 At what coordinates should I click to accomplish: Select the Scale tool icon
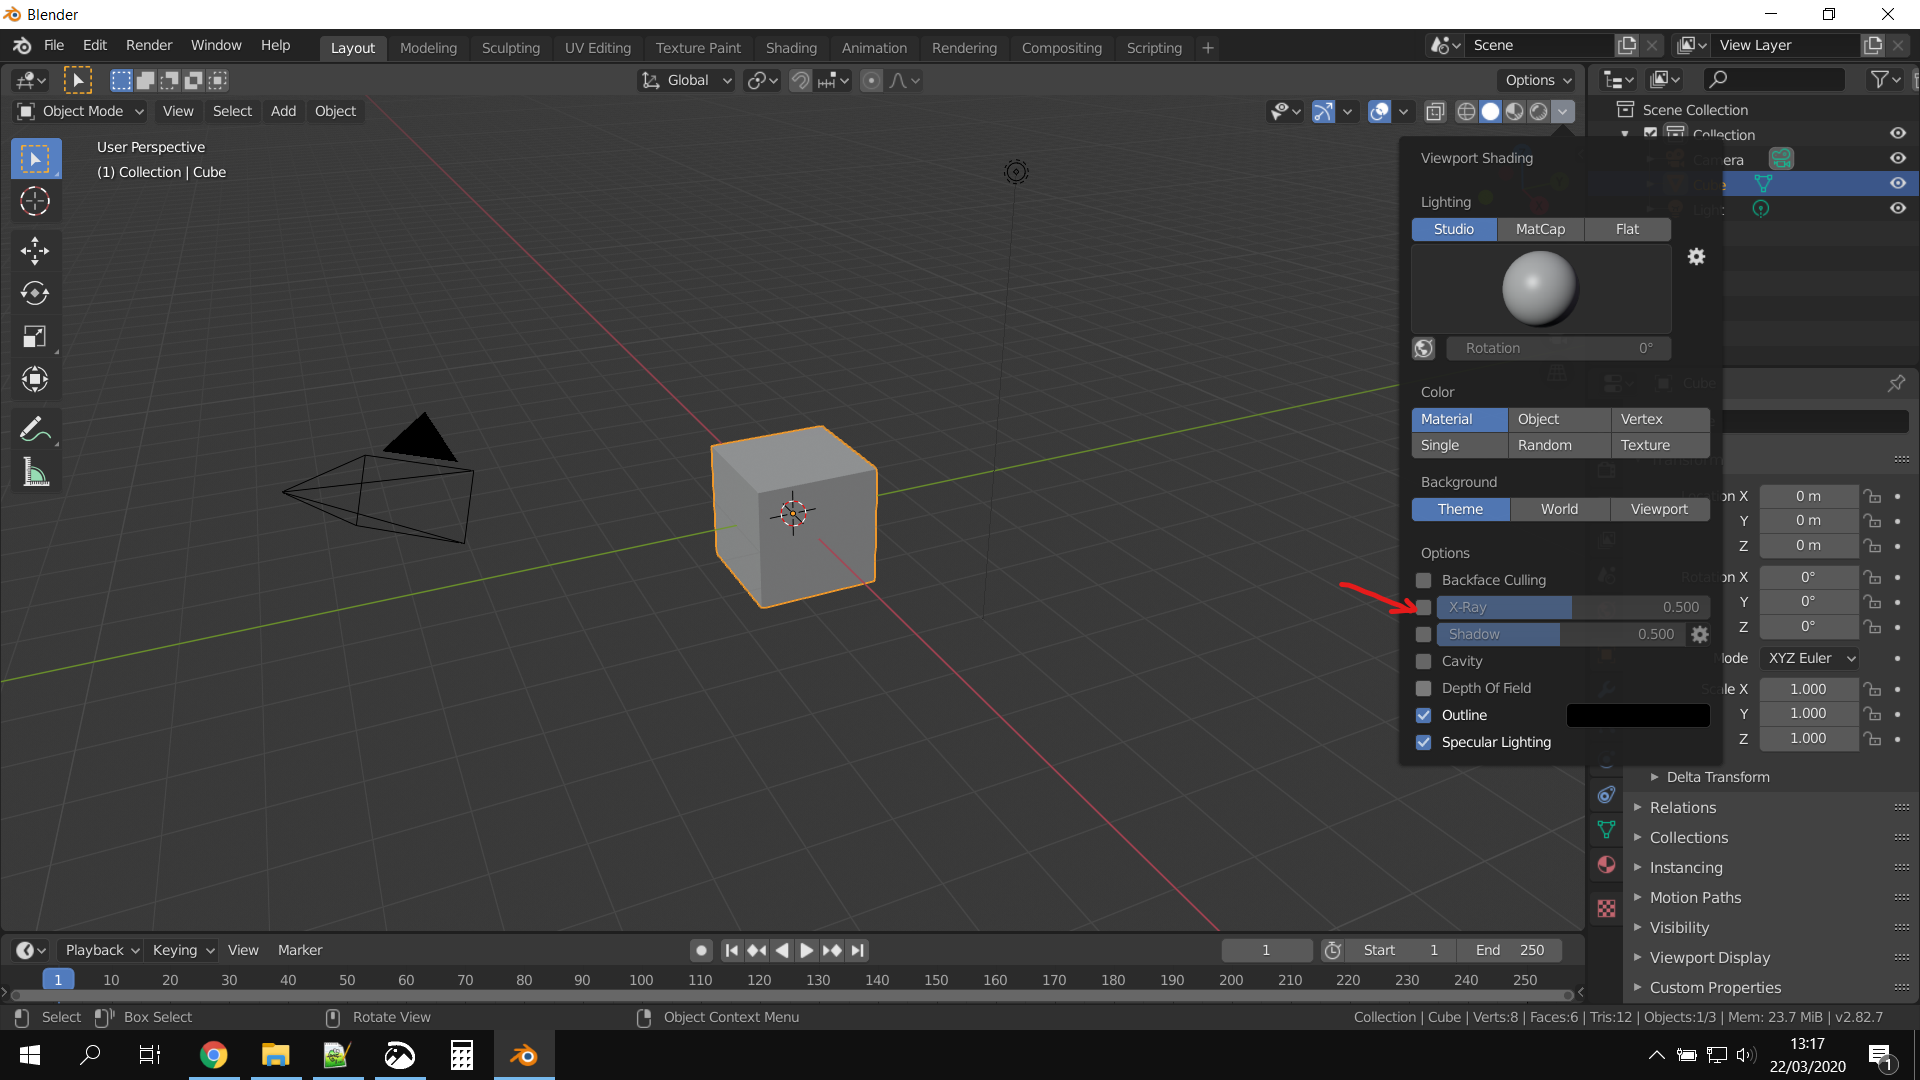click(x=35, y=336)
